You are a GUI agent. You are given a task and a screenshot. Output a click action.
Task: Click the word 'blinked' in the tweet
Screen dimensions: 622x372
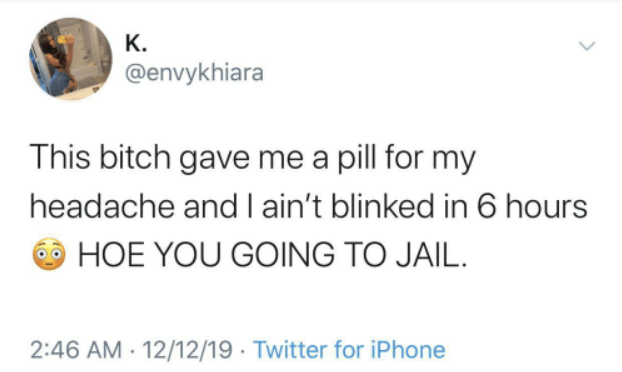[382, 207]
